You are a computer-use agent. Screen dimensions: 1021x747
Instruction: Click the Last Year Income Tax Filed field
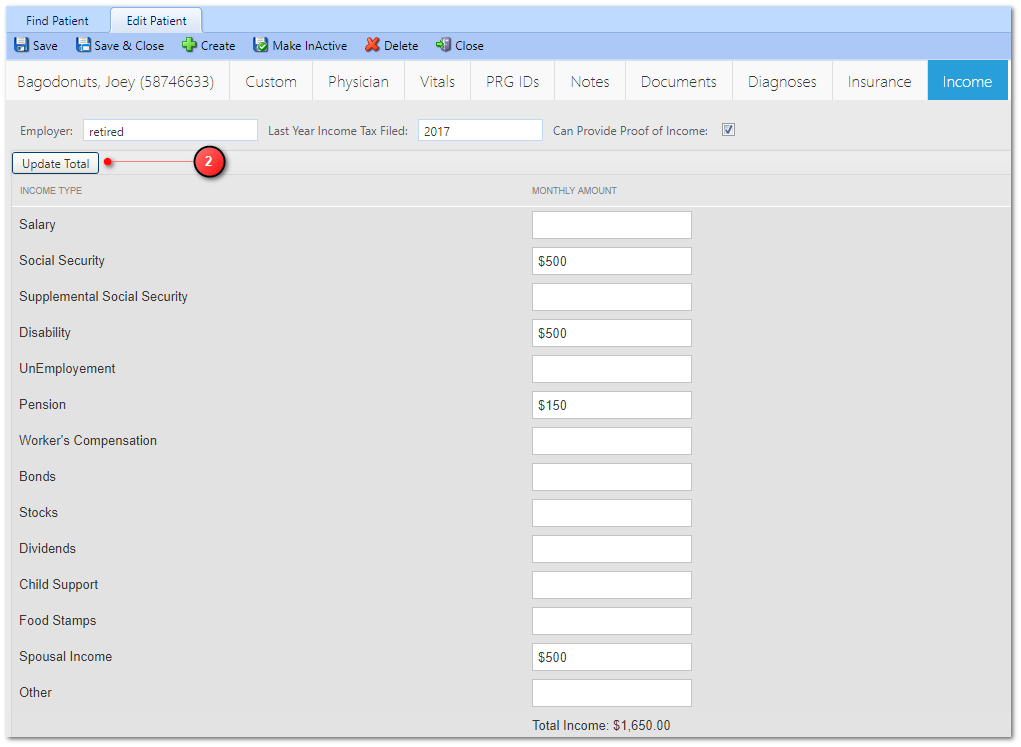tap(480, 130)
